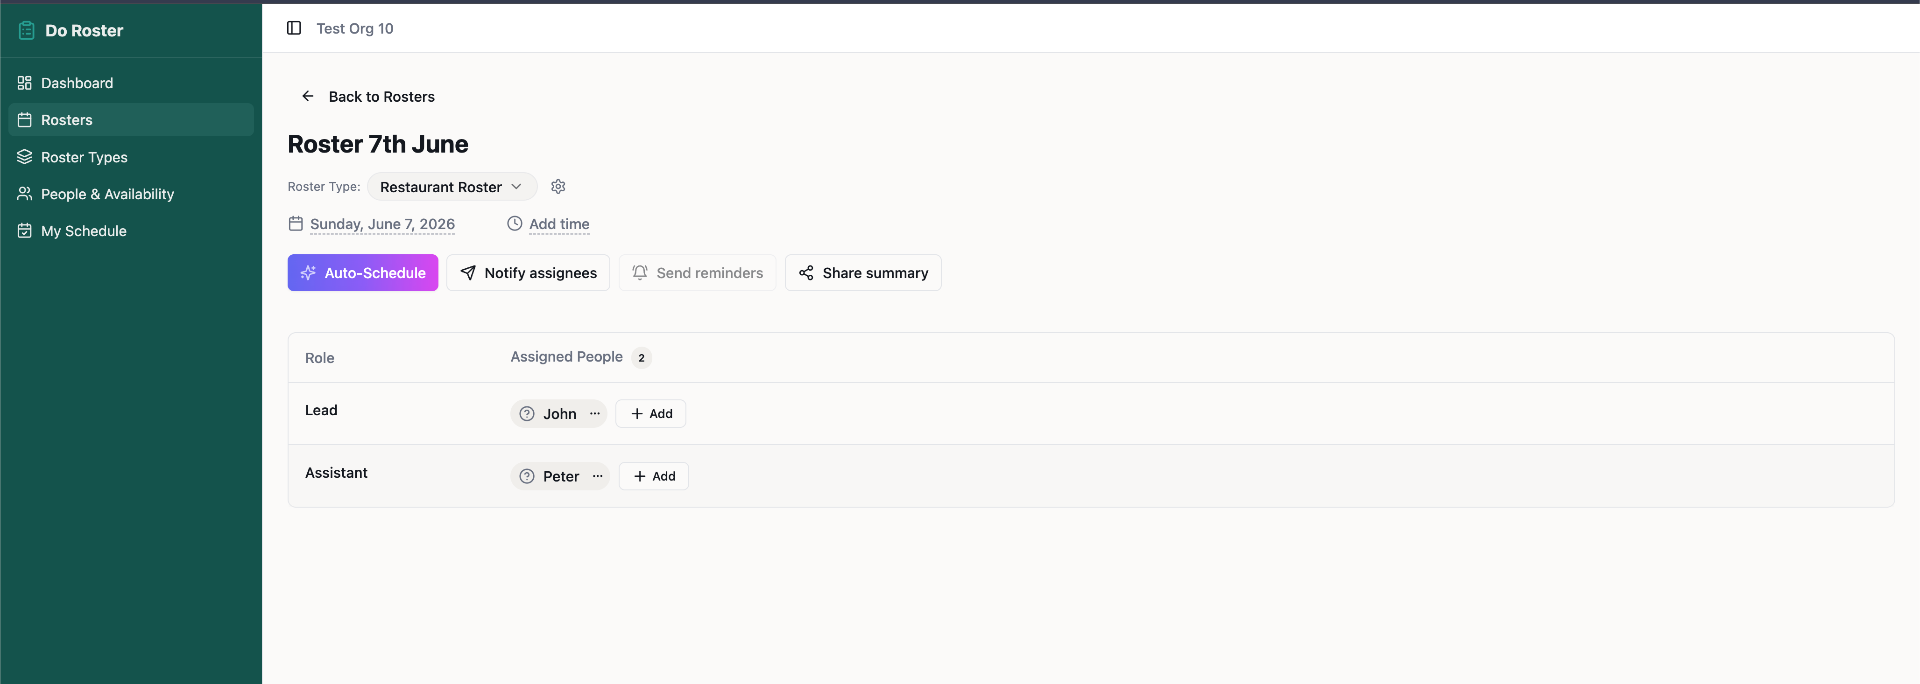Viewport: 1920px width, 684px height.
Task: Click the Assistant role label
Action: tap(336, 473)
